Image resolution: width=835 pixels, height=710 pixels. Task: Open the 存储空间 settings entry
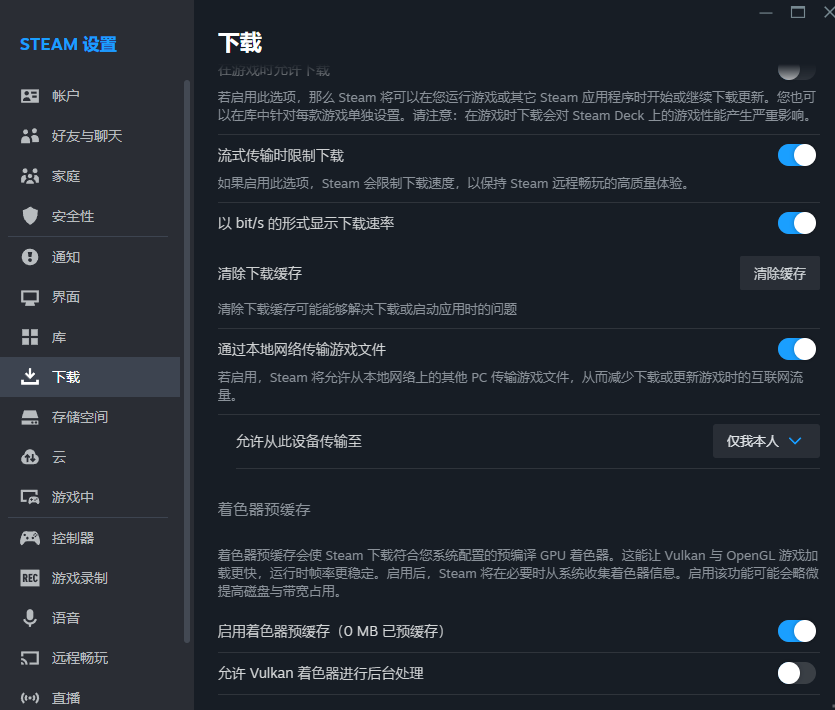tap(90, 417)
